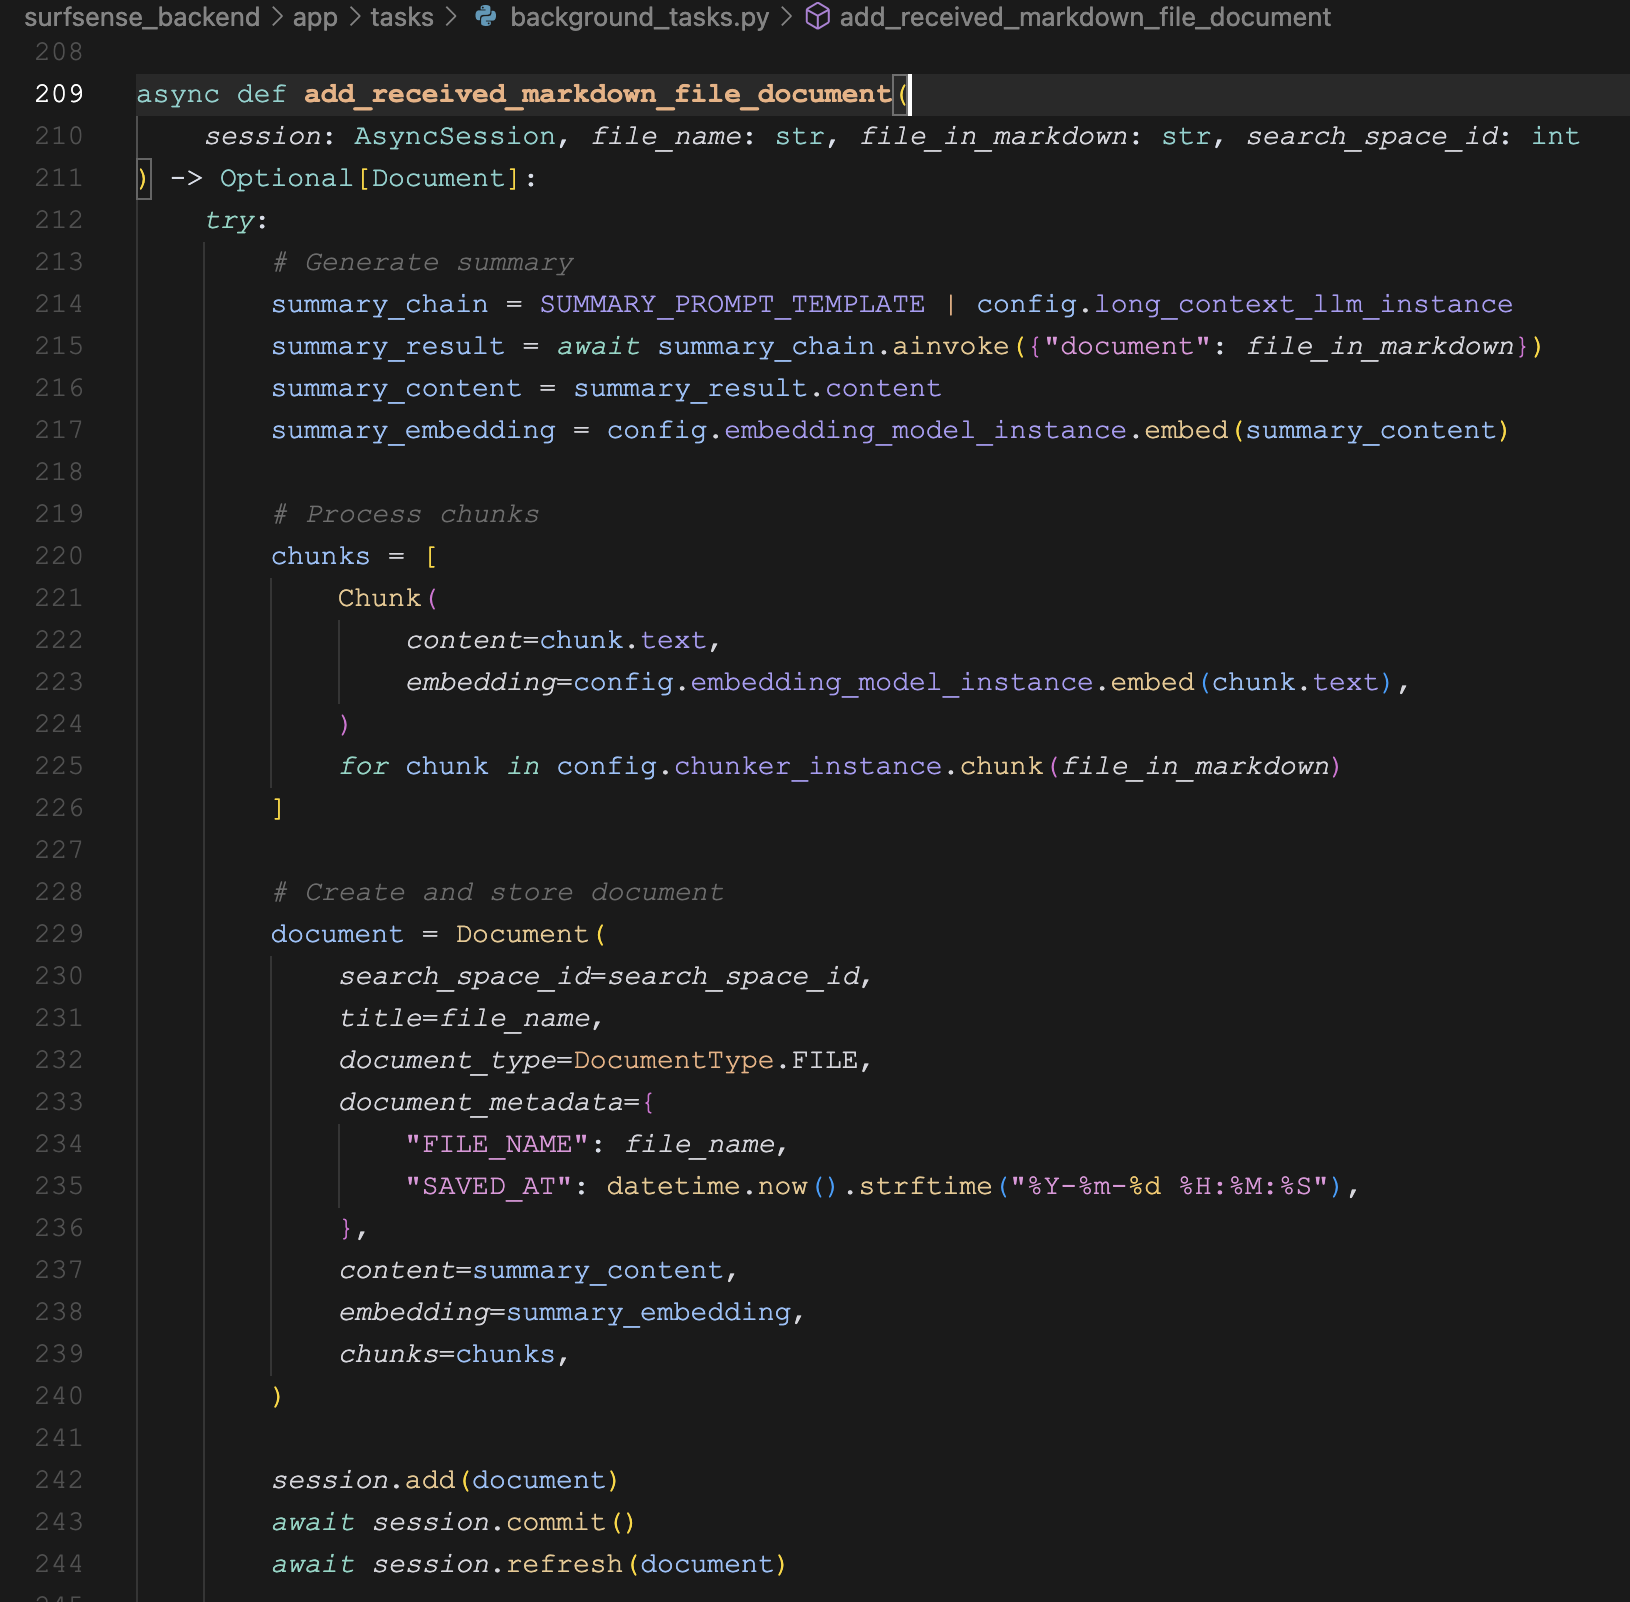Click line number 244 in the gutter
The image size is (1630, 1602).
point(59,1564)
